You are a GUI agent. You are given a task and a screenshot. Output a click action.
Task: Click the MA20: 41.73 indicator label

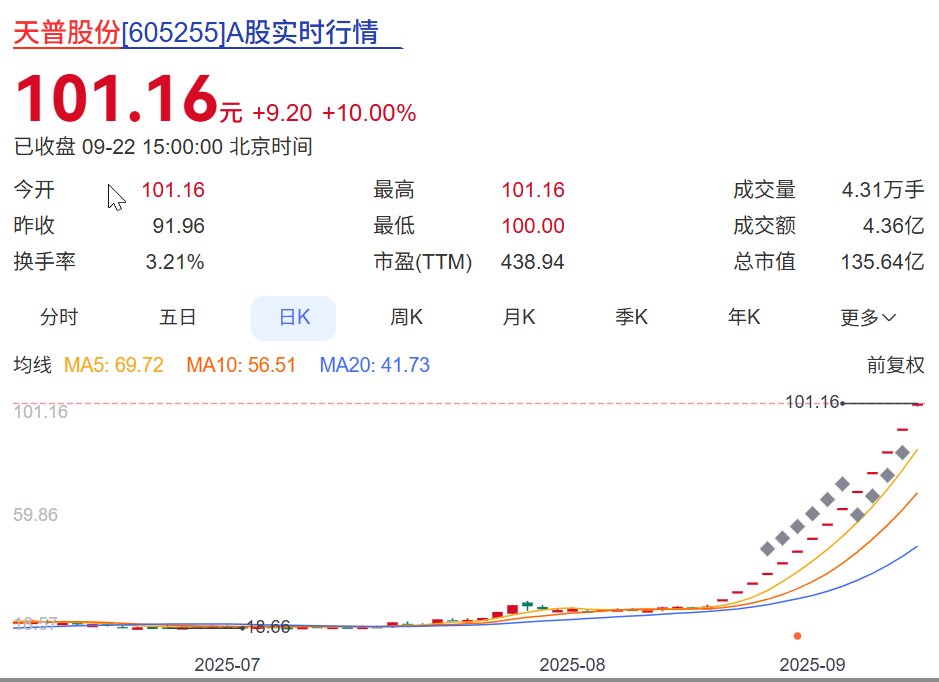(x=374, y=365)
